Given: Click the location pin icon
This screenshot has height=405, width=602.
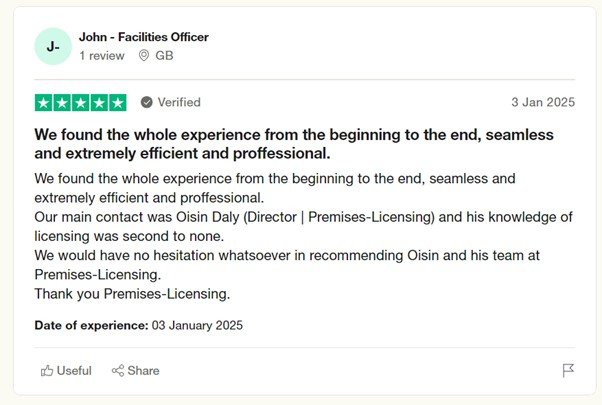Looking at the screenshot, I should click(x=144, y=56).
